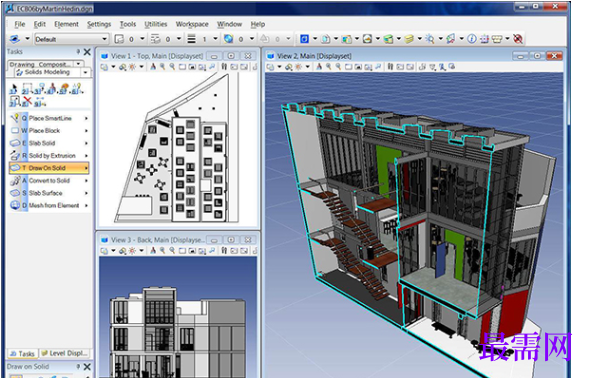Open the Help menu
Viewport: 591px width, 378px height.
click(x=258, y=24)
